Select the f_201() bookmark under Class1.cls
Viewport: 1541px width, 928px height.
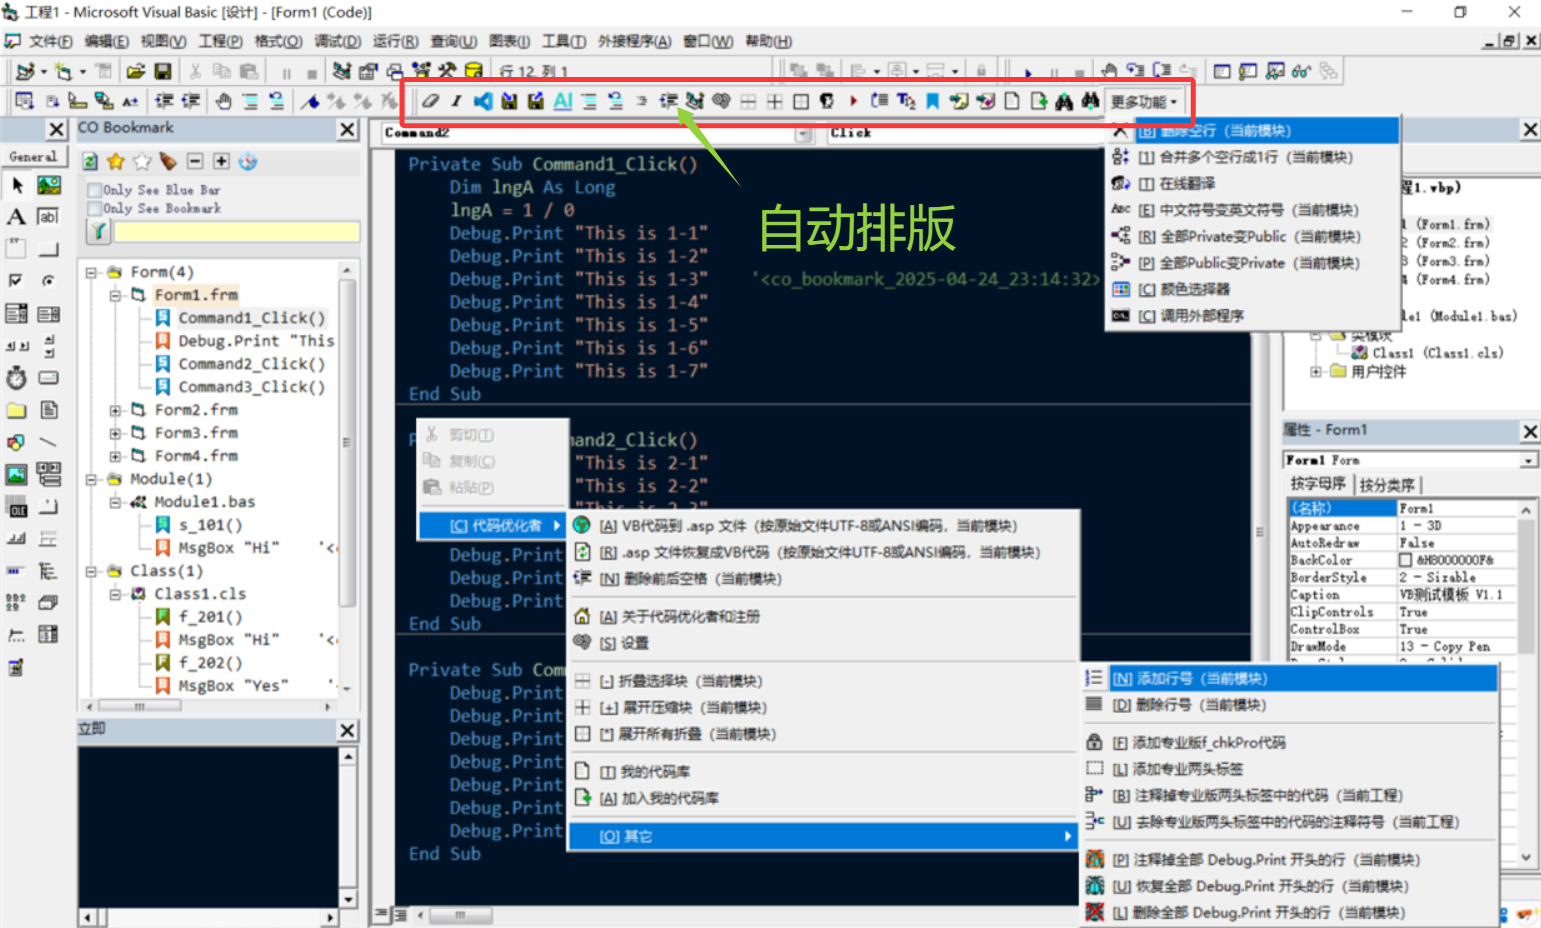pos(210,617)
